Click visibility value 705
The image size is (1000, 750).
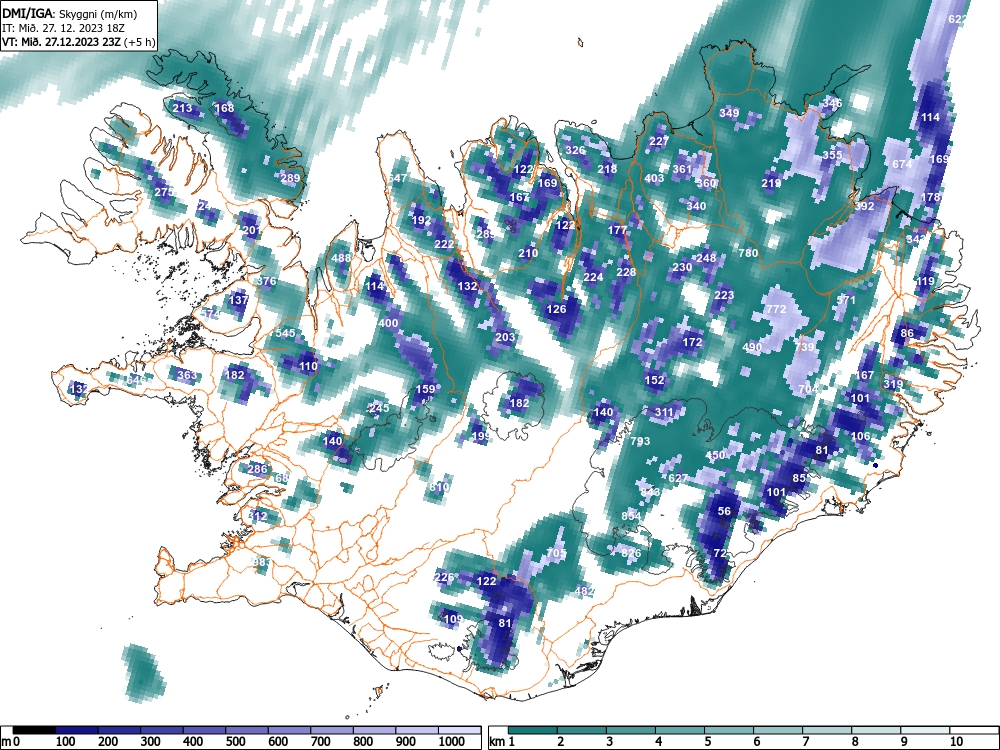coord(556,552)
